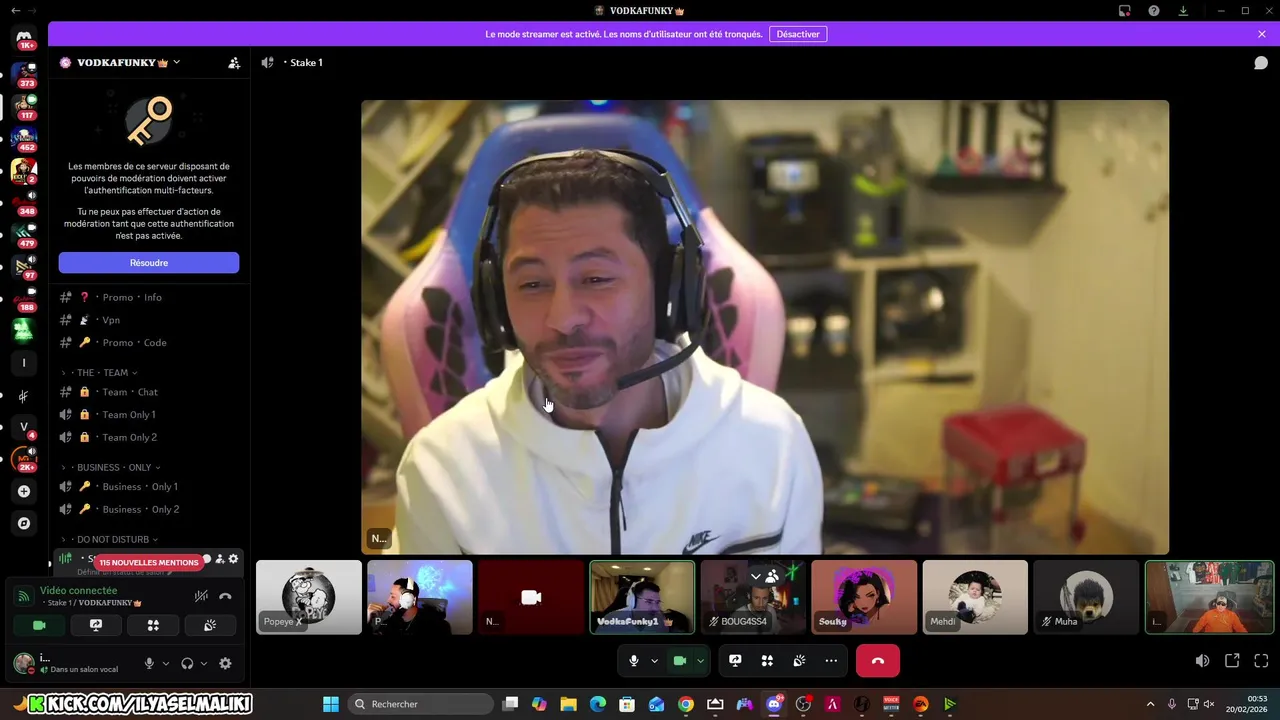Hide members via the people icon above thumbnails

[x=771, y=576]
